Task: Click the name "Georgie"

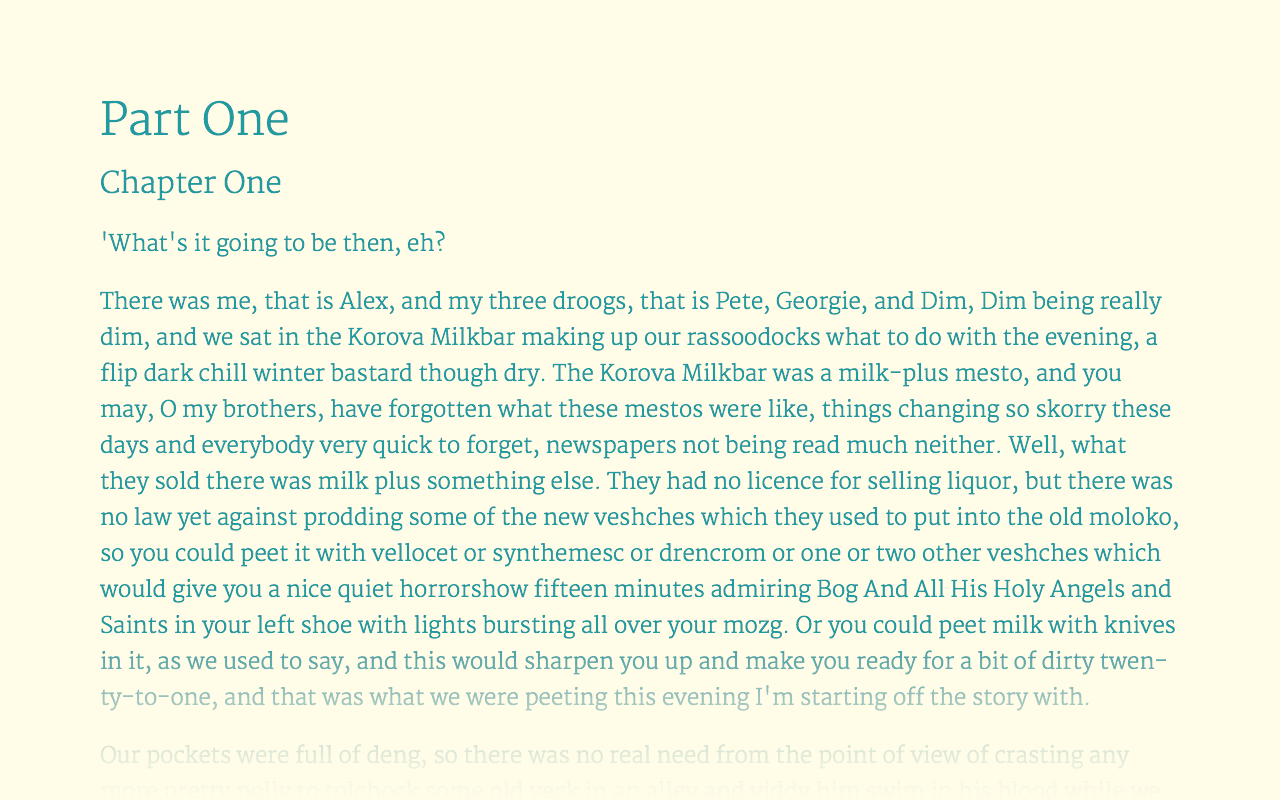Action: (820, 301)
